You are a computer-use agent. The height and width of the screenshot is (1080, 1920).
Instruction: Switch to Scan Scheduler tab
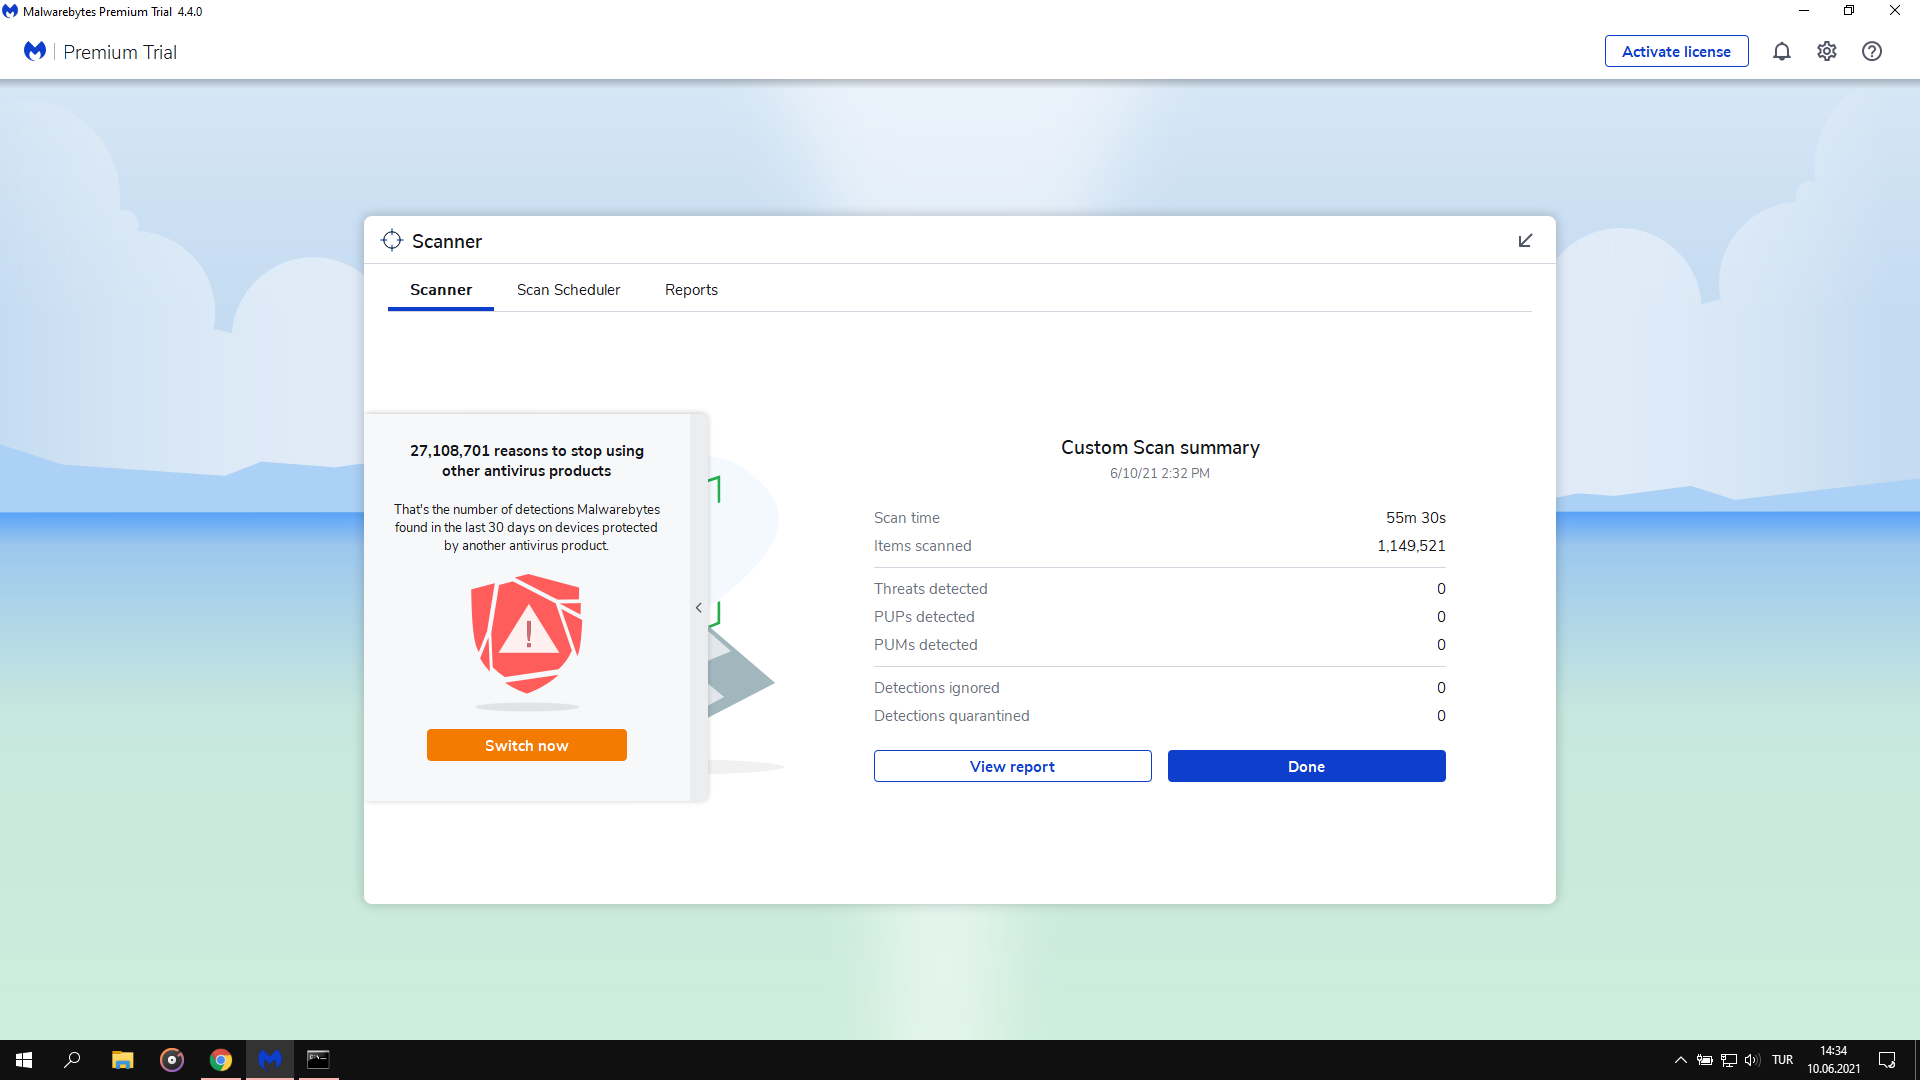click(x=568, y=290)
